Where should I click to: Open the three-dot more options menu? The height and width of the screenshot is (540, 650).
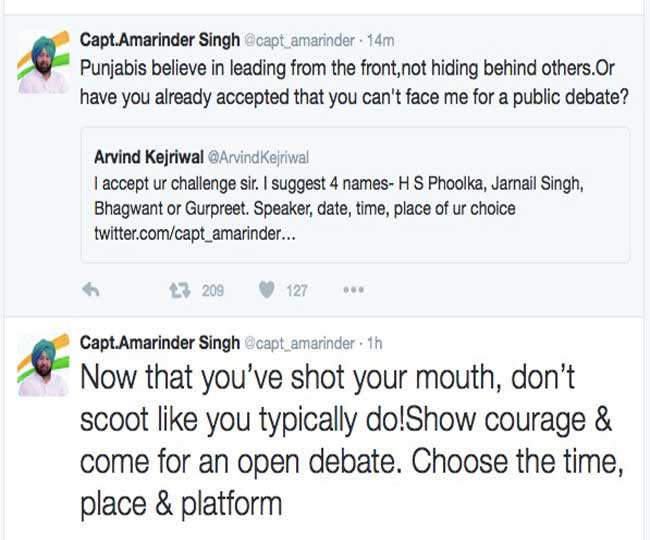tap(353, 290)
